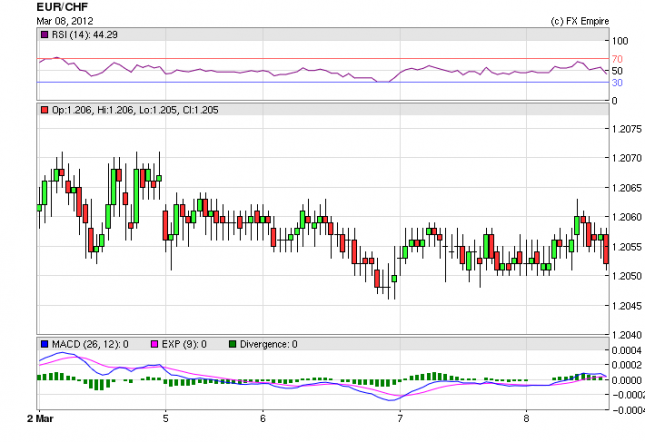Click the RSI (14): 44.29 label
Screen dimensions: 645x442
(x=84, y=35)
